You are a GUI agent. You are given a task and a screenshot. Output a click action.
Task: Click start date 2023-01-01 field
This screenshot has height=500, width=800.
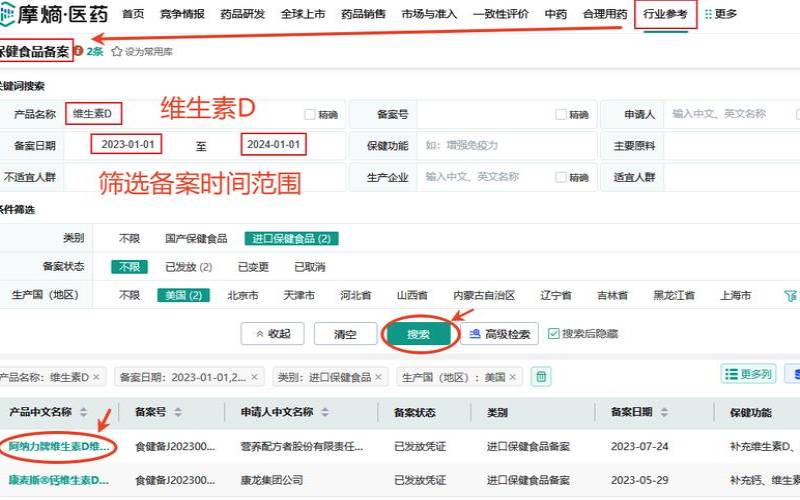point(128,144)
